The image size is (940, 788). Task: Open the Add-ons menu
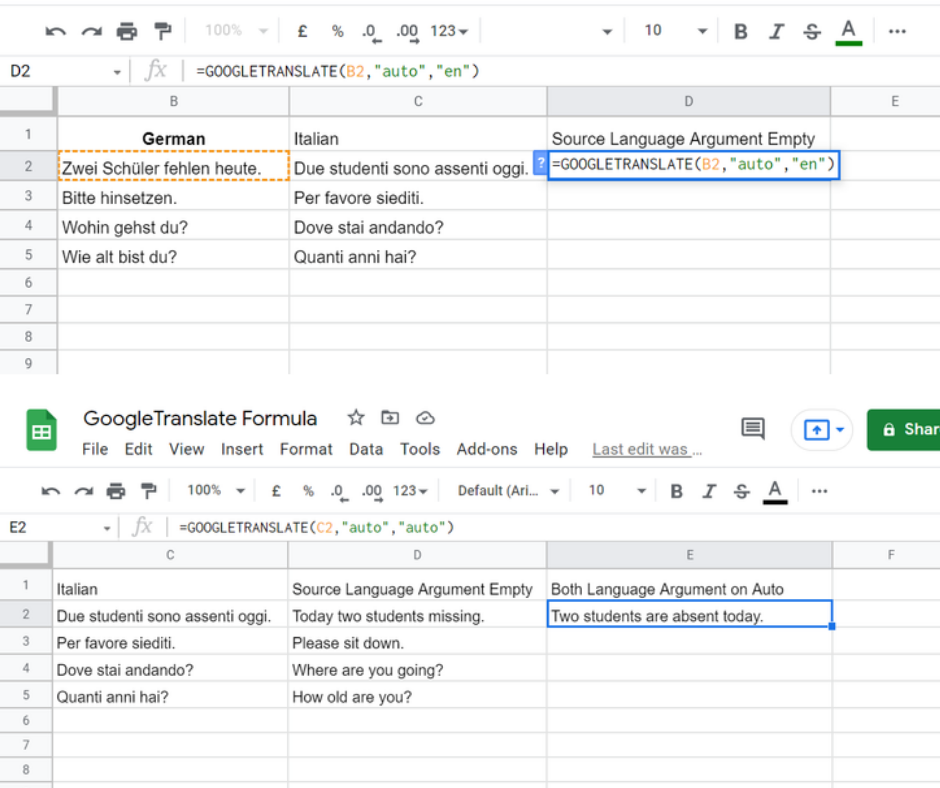tap(489, 449)
